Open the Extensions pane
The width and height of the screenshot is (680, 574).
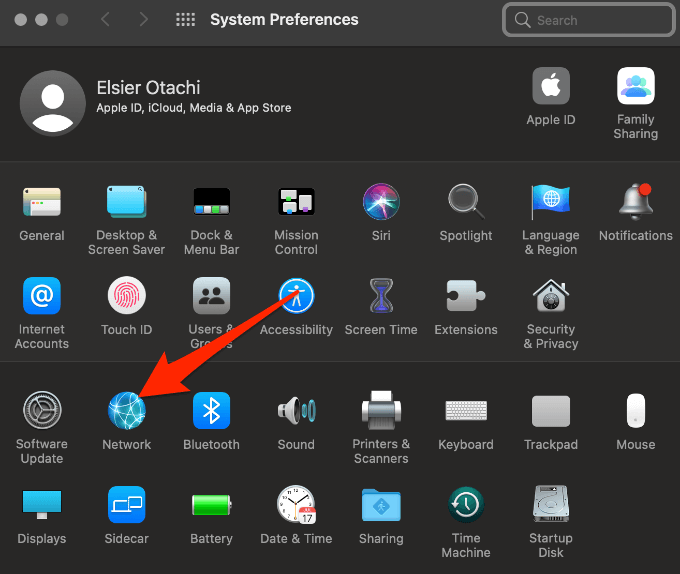tap(466, 296)
